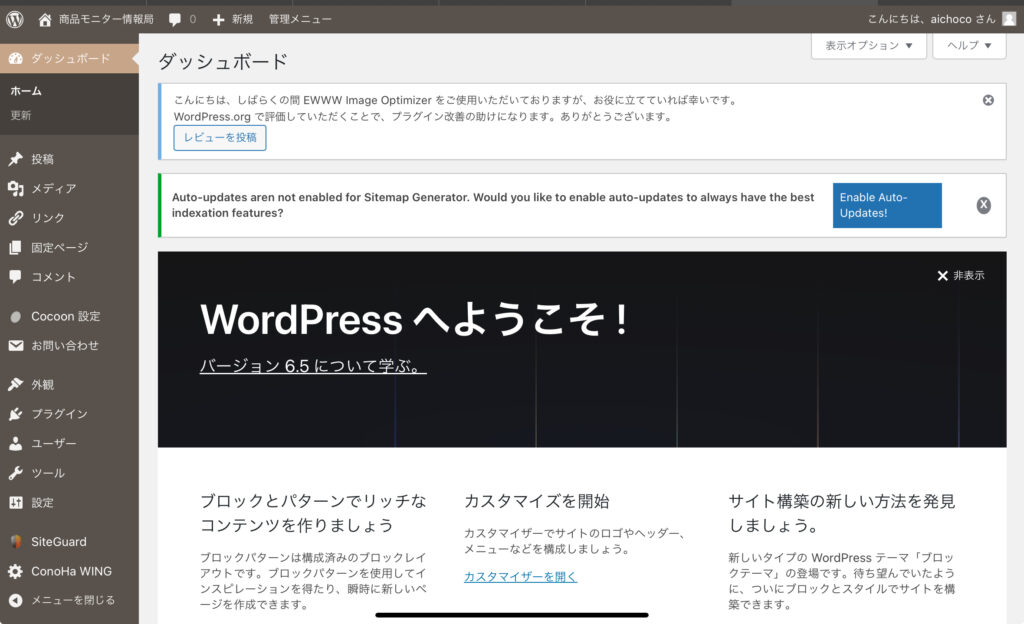The image size is (1024, 624).
Task: Click the comment count 0 in admin bar
Action: 193,20
